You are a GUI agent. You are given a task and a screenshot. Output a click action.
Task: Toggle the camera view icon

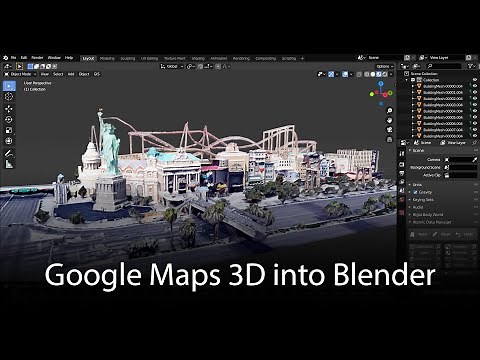(389, 130)
